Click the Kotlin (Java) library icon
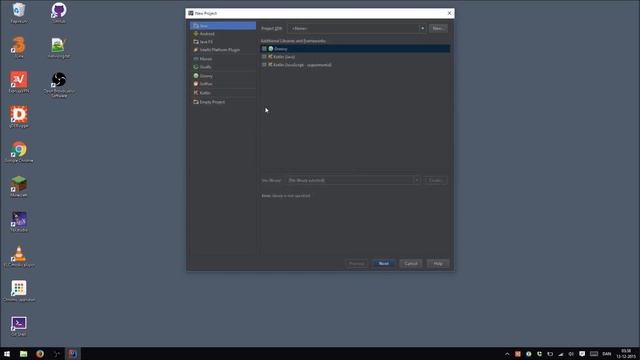Viewport: 640px width, 360px height. [270, 57]
